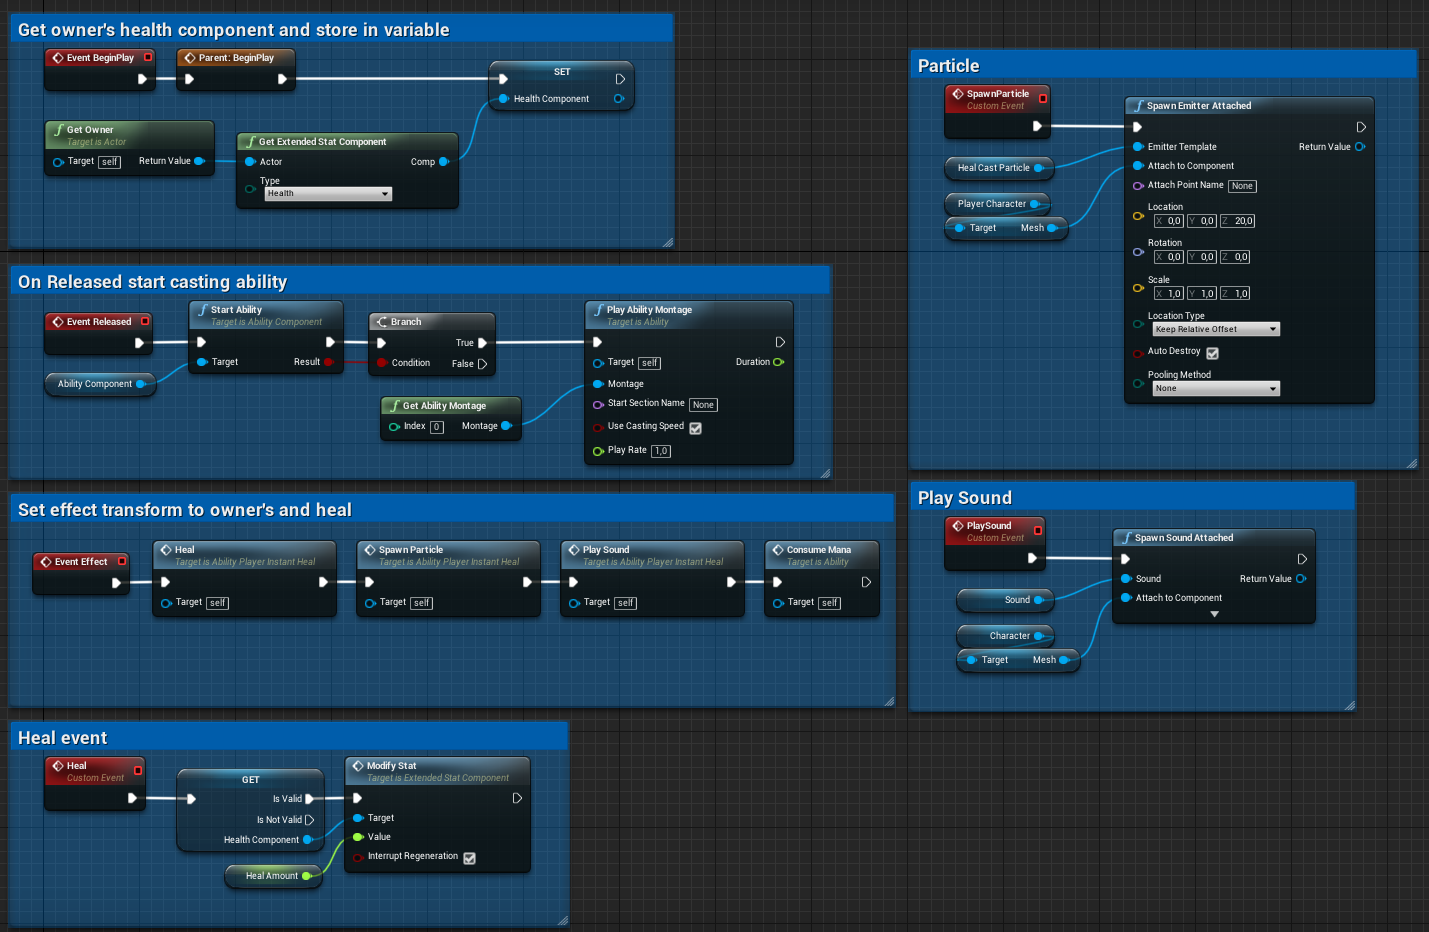Click the Heal Cast Particle variable node
The height and width of the screenshot is (932, 1429).
994,168
